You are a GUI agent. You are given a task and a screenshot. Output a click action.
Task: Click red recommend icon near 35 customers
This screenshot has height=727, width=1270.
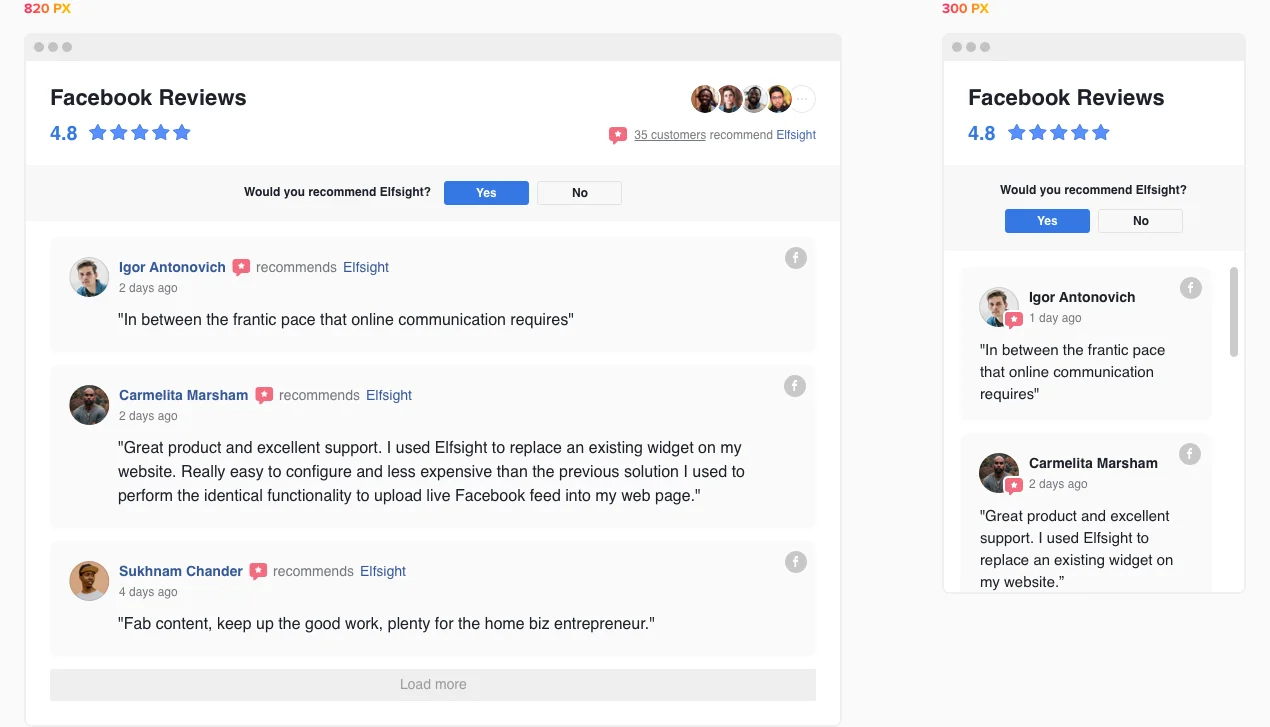point(618,135)
